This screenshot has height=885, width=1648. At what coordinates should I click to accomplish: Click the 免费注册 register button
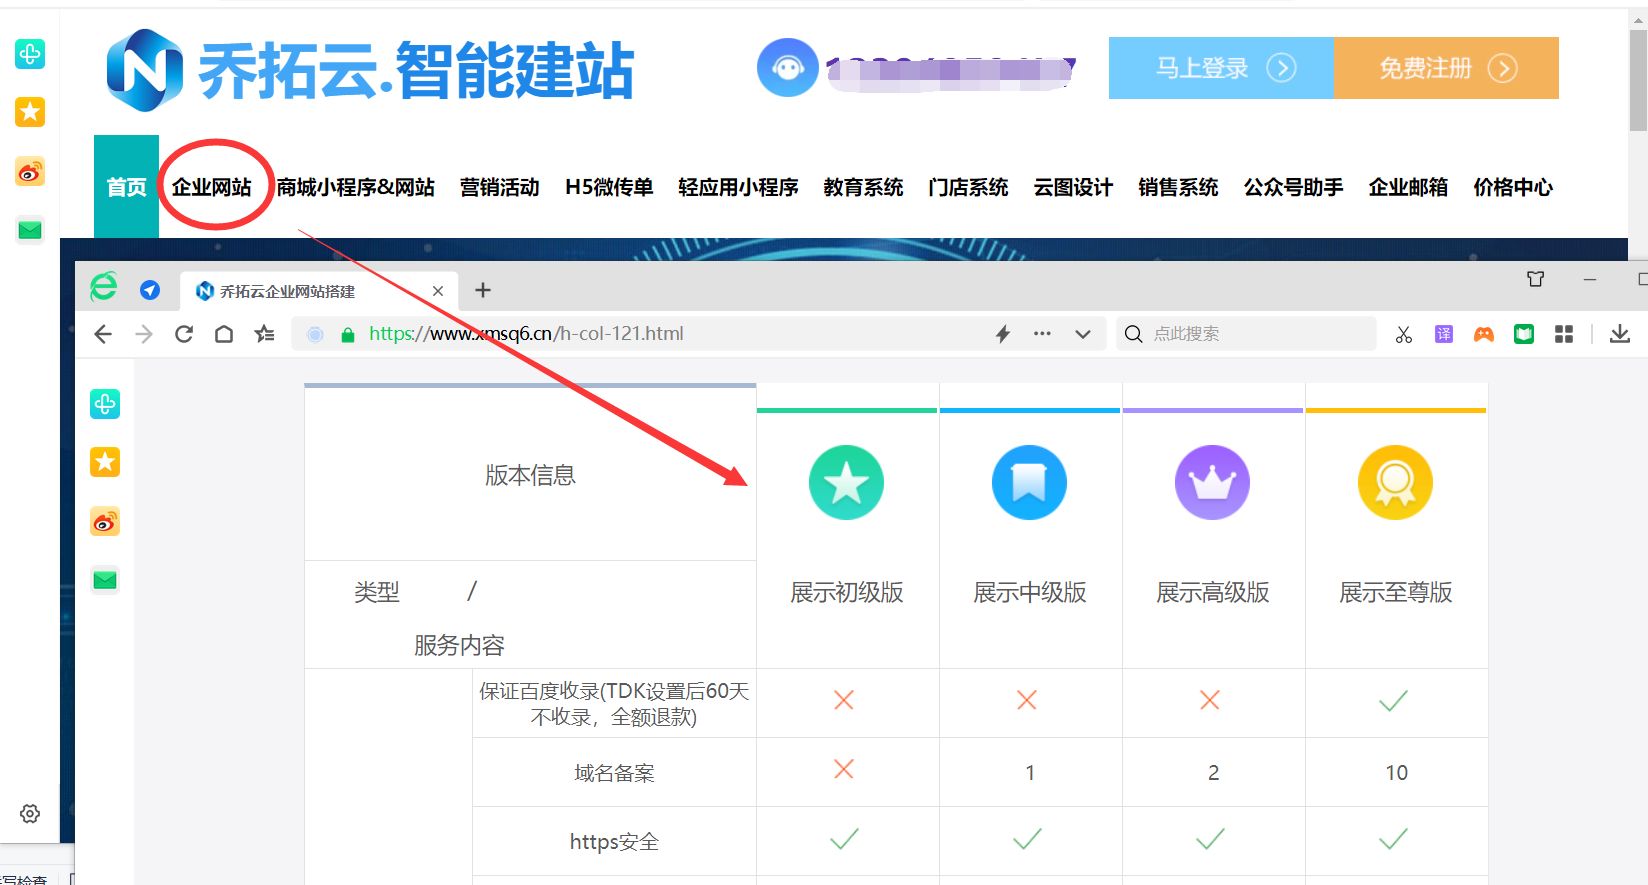[x=1446, y=68]
